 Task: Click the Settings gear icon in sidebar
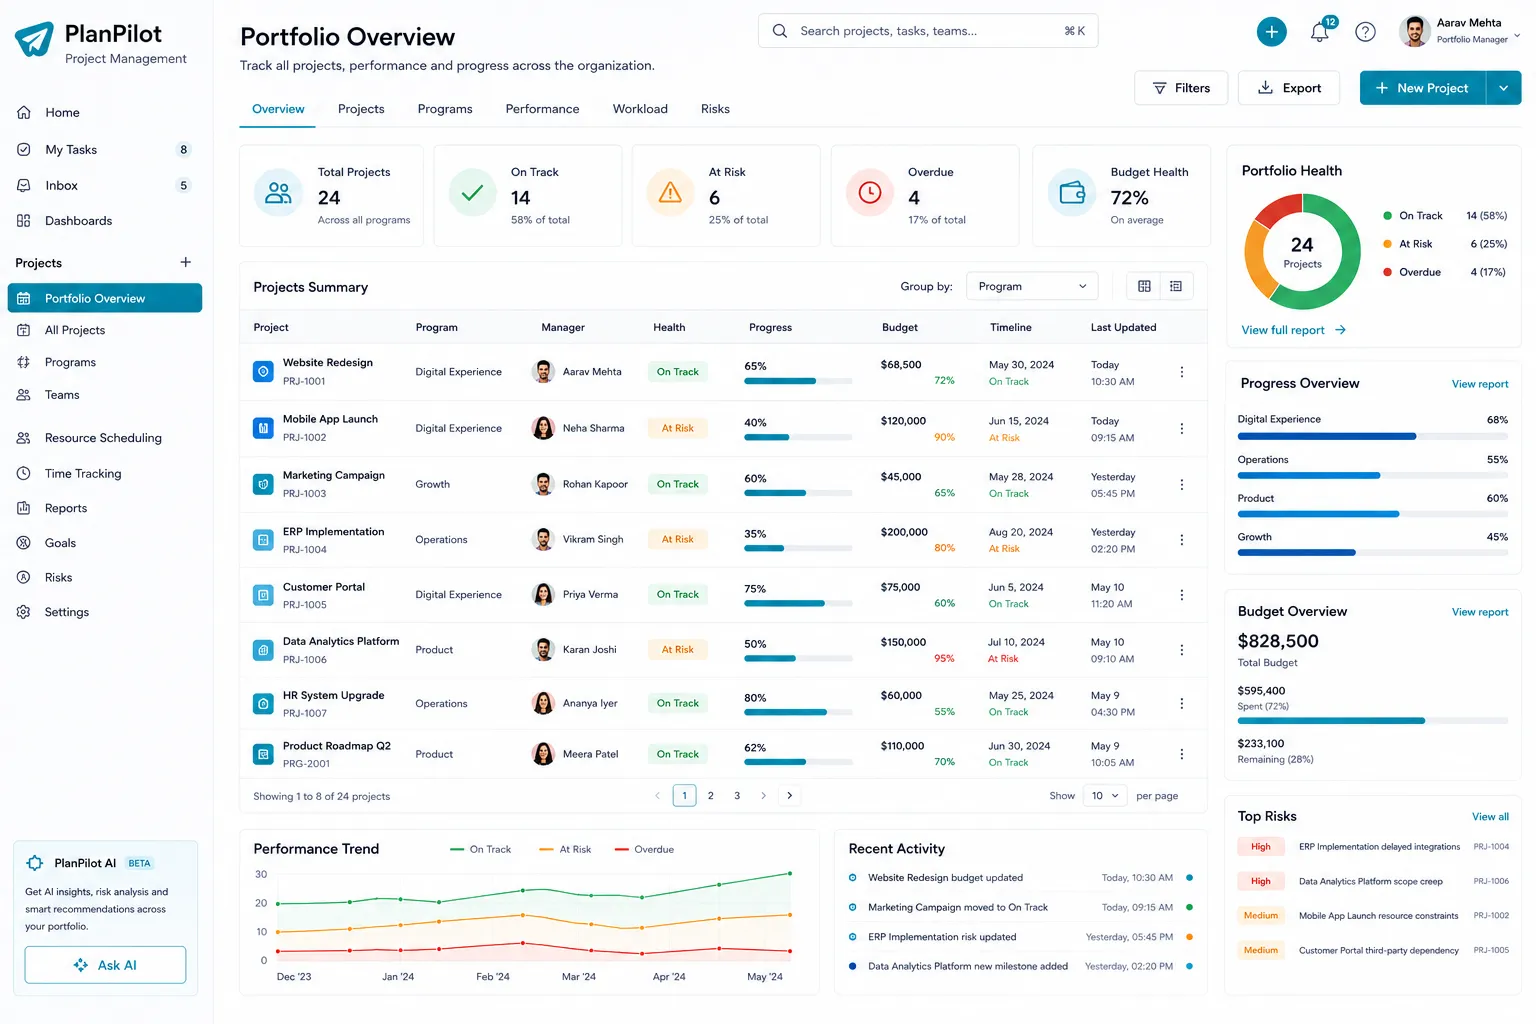tap(24, 611)
